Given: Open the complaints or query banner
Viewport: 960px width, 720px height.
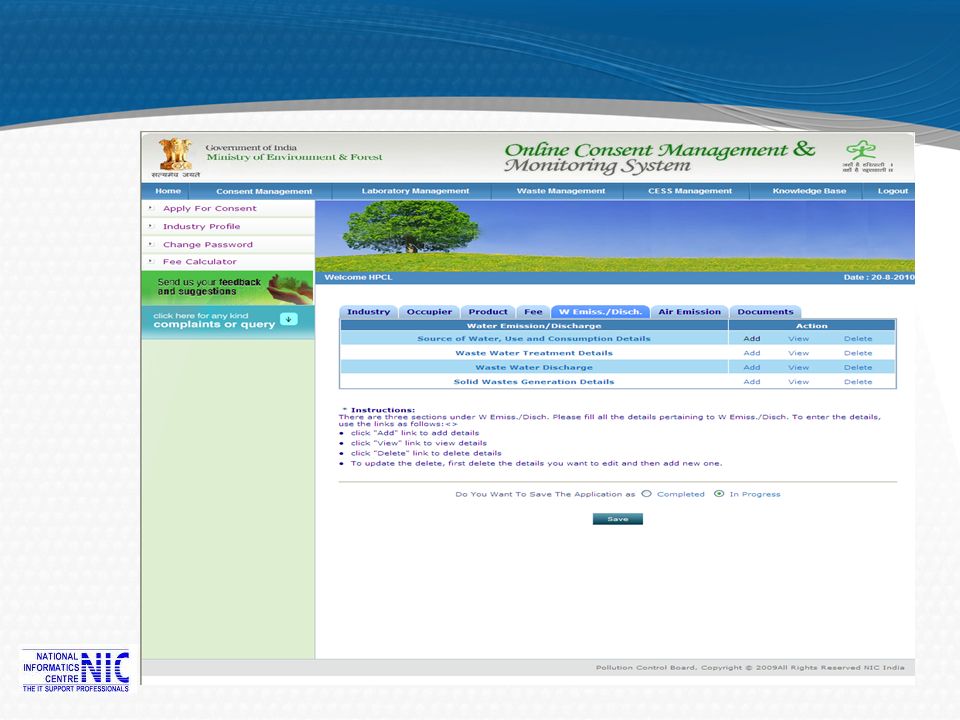Looking at the screenshot, I should point(228,321).
